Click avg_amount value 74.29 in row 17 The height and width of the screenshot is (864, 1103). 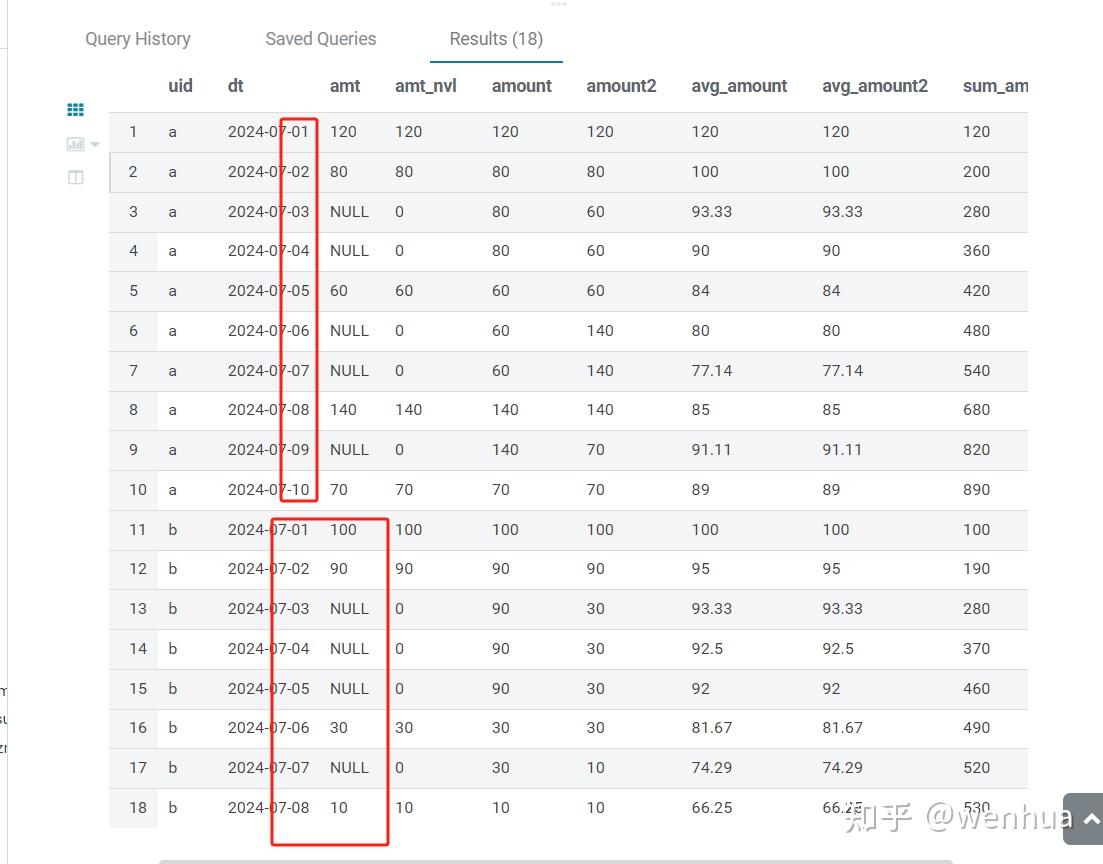711,768
